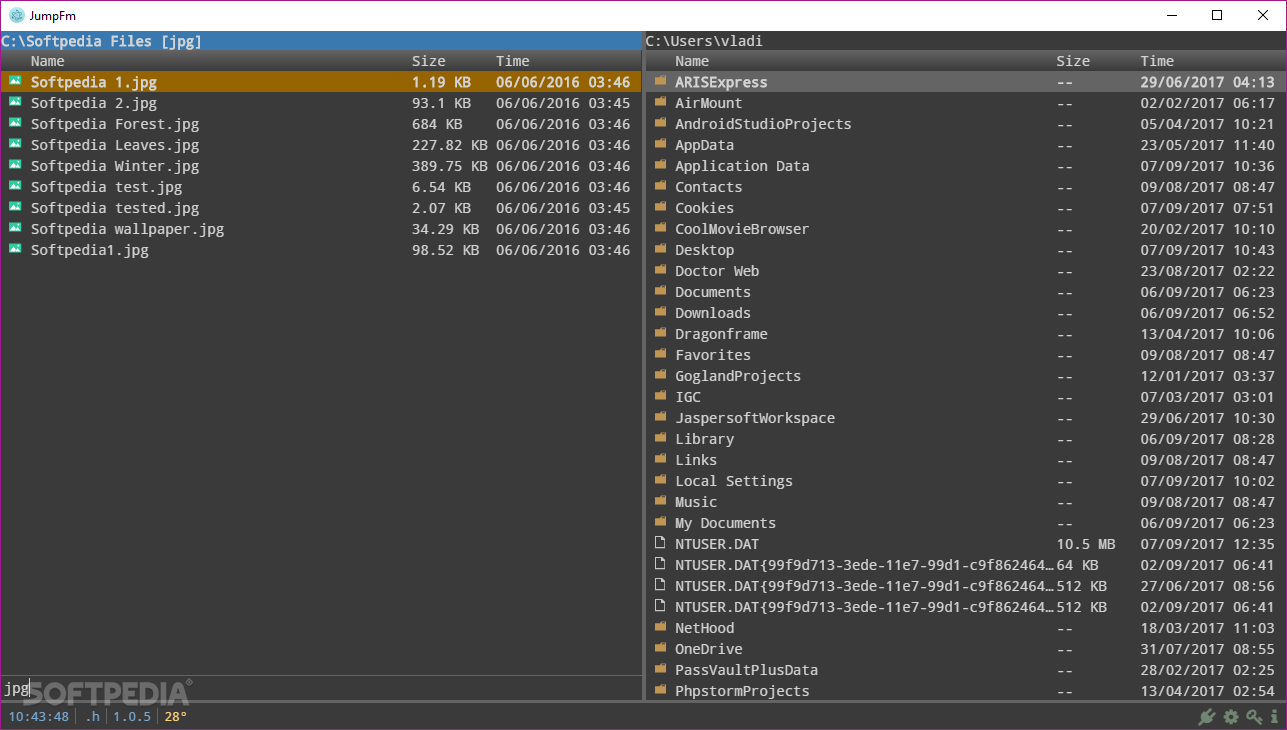Click the folder icon of Contacts
Screen dimensions: 1287x730
660,186
